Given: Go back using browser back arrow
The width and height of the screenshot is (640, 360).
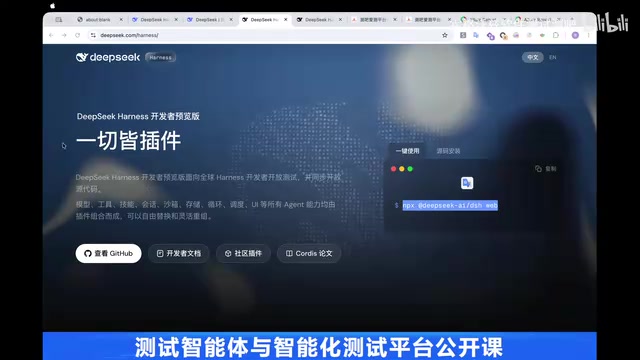Looking at the screenshot, I should click(51, 36).
